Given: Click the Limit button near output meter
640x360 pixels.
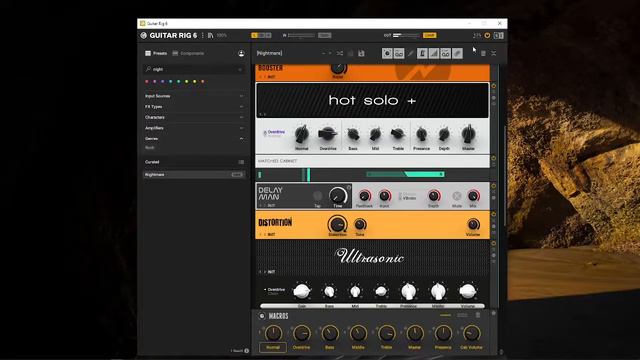Looking at the screenshot, I should [x=429, y=36].
